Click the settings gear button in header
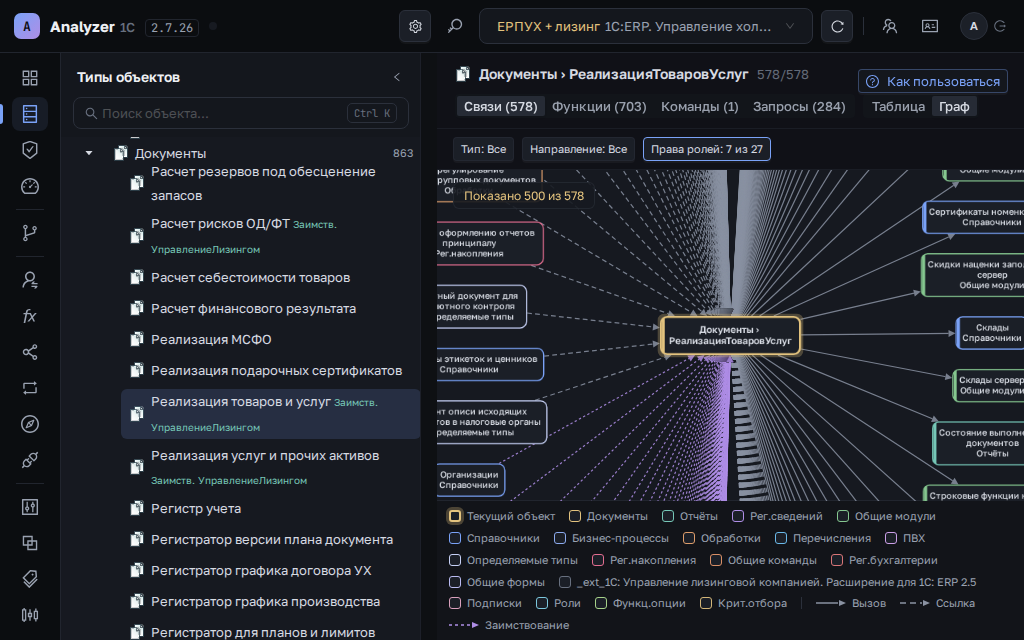Viewport: 1024px width, 640px height. pos(415,26)
